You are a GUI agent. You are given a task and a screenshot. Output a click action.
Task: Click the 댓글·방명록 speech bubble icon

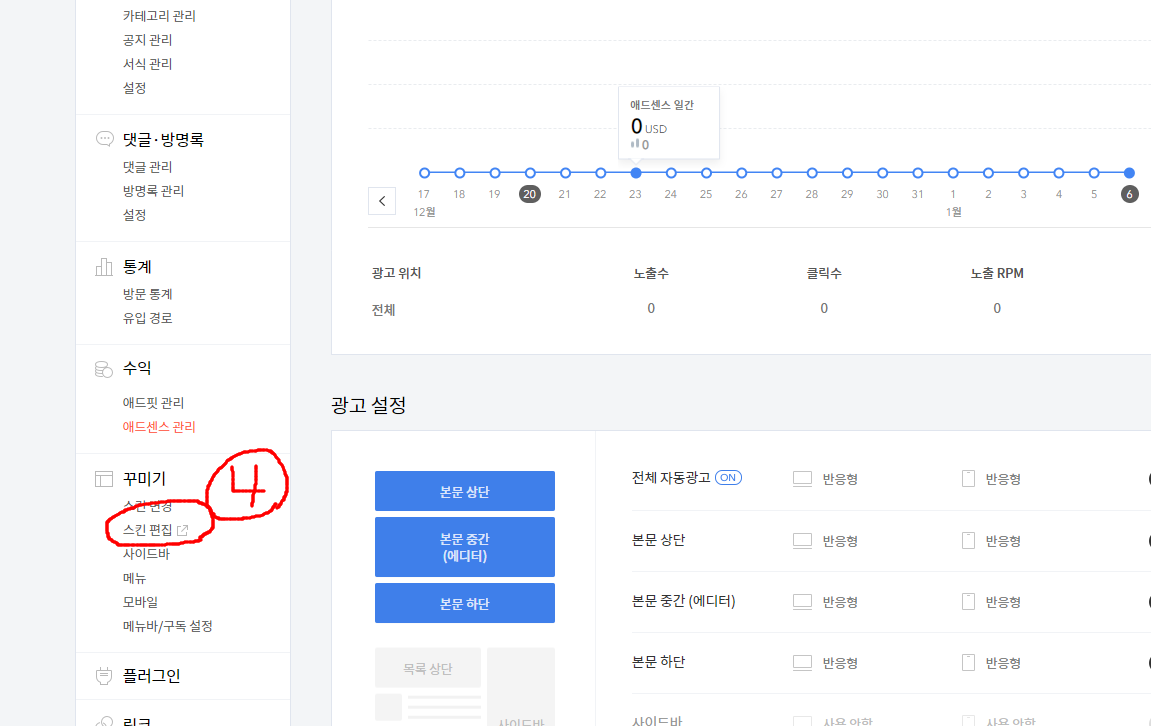105,139
